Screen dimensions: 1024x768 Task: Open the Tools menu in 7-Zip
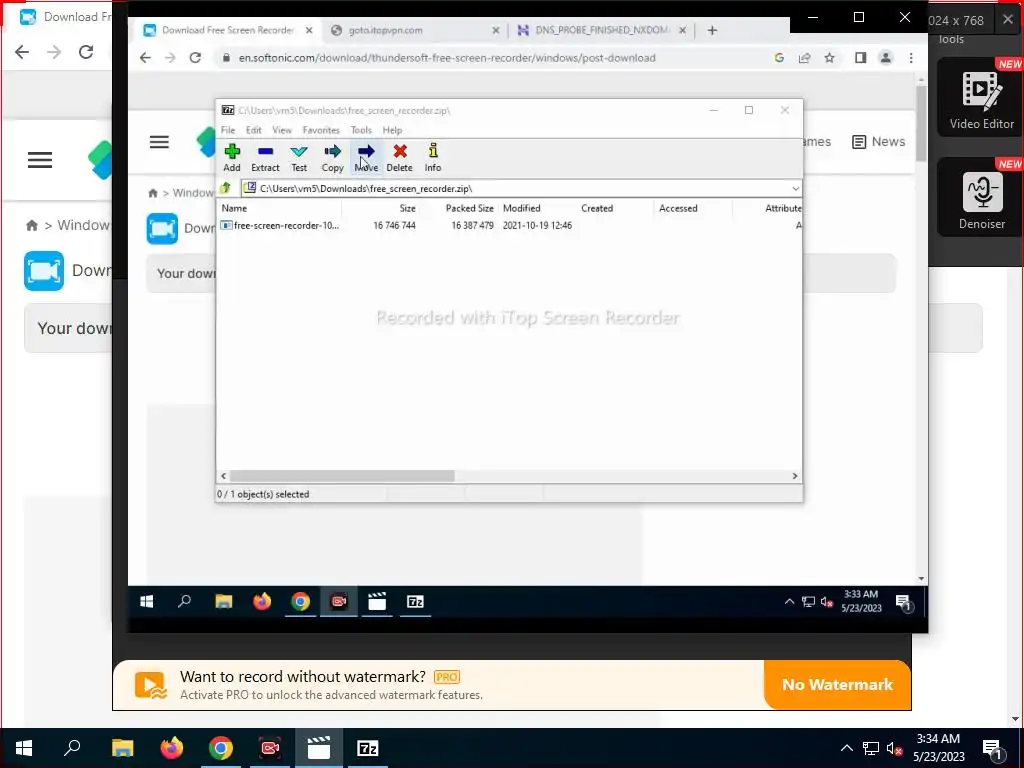point(361,130)
